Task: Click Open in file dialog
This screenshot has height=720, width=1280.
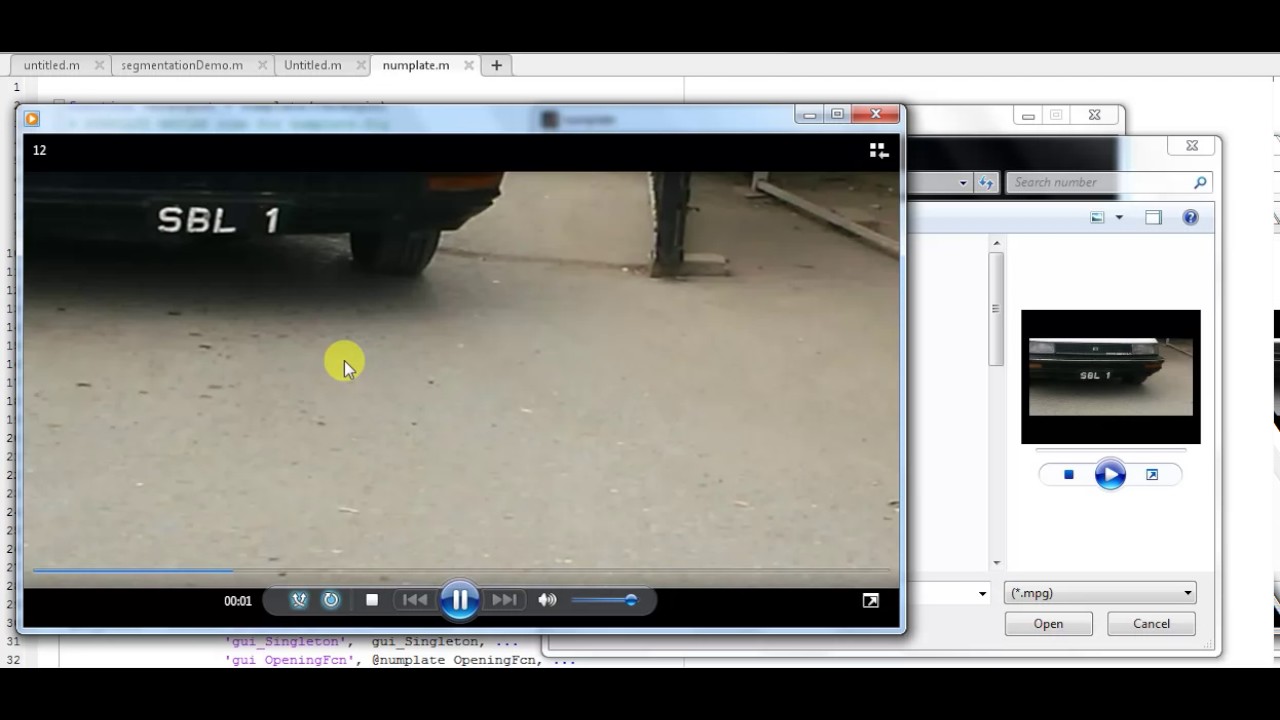Action: point(1048,624)
